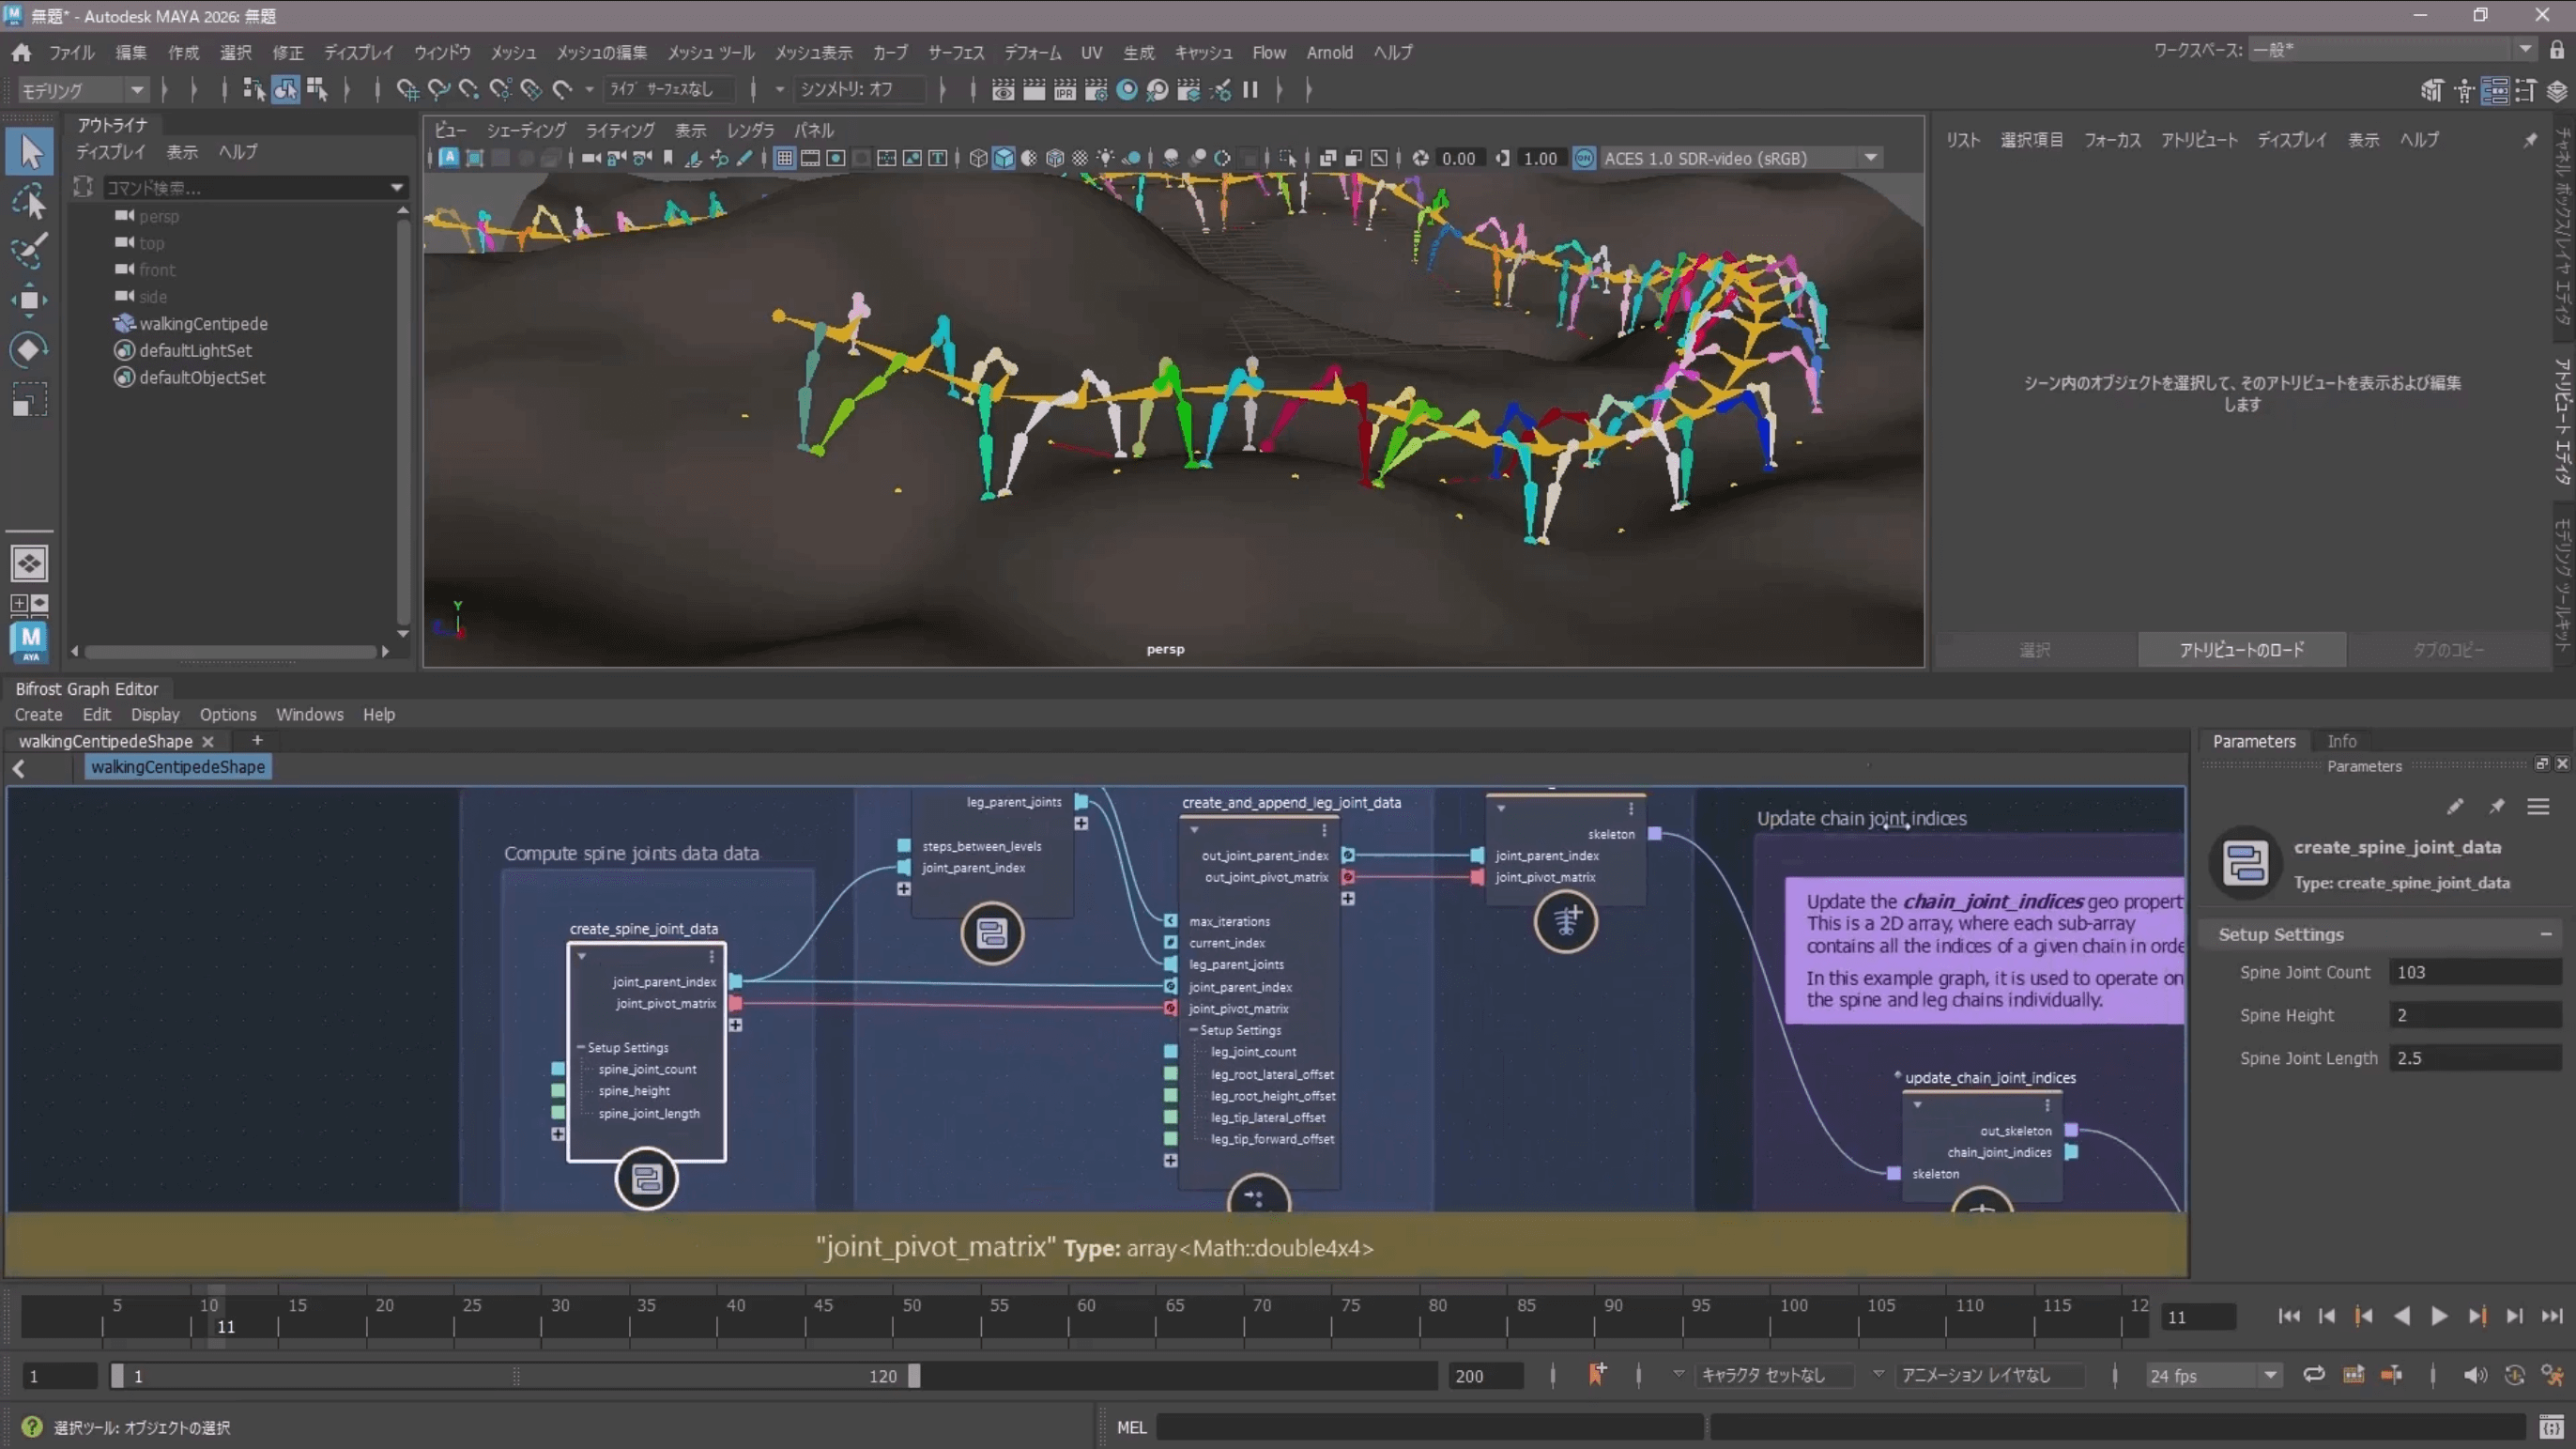Open the script editor icon at bottom right
This screenshot has width=2576, height=1449.
coord(2551,1427)
